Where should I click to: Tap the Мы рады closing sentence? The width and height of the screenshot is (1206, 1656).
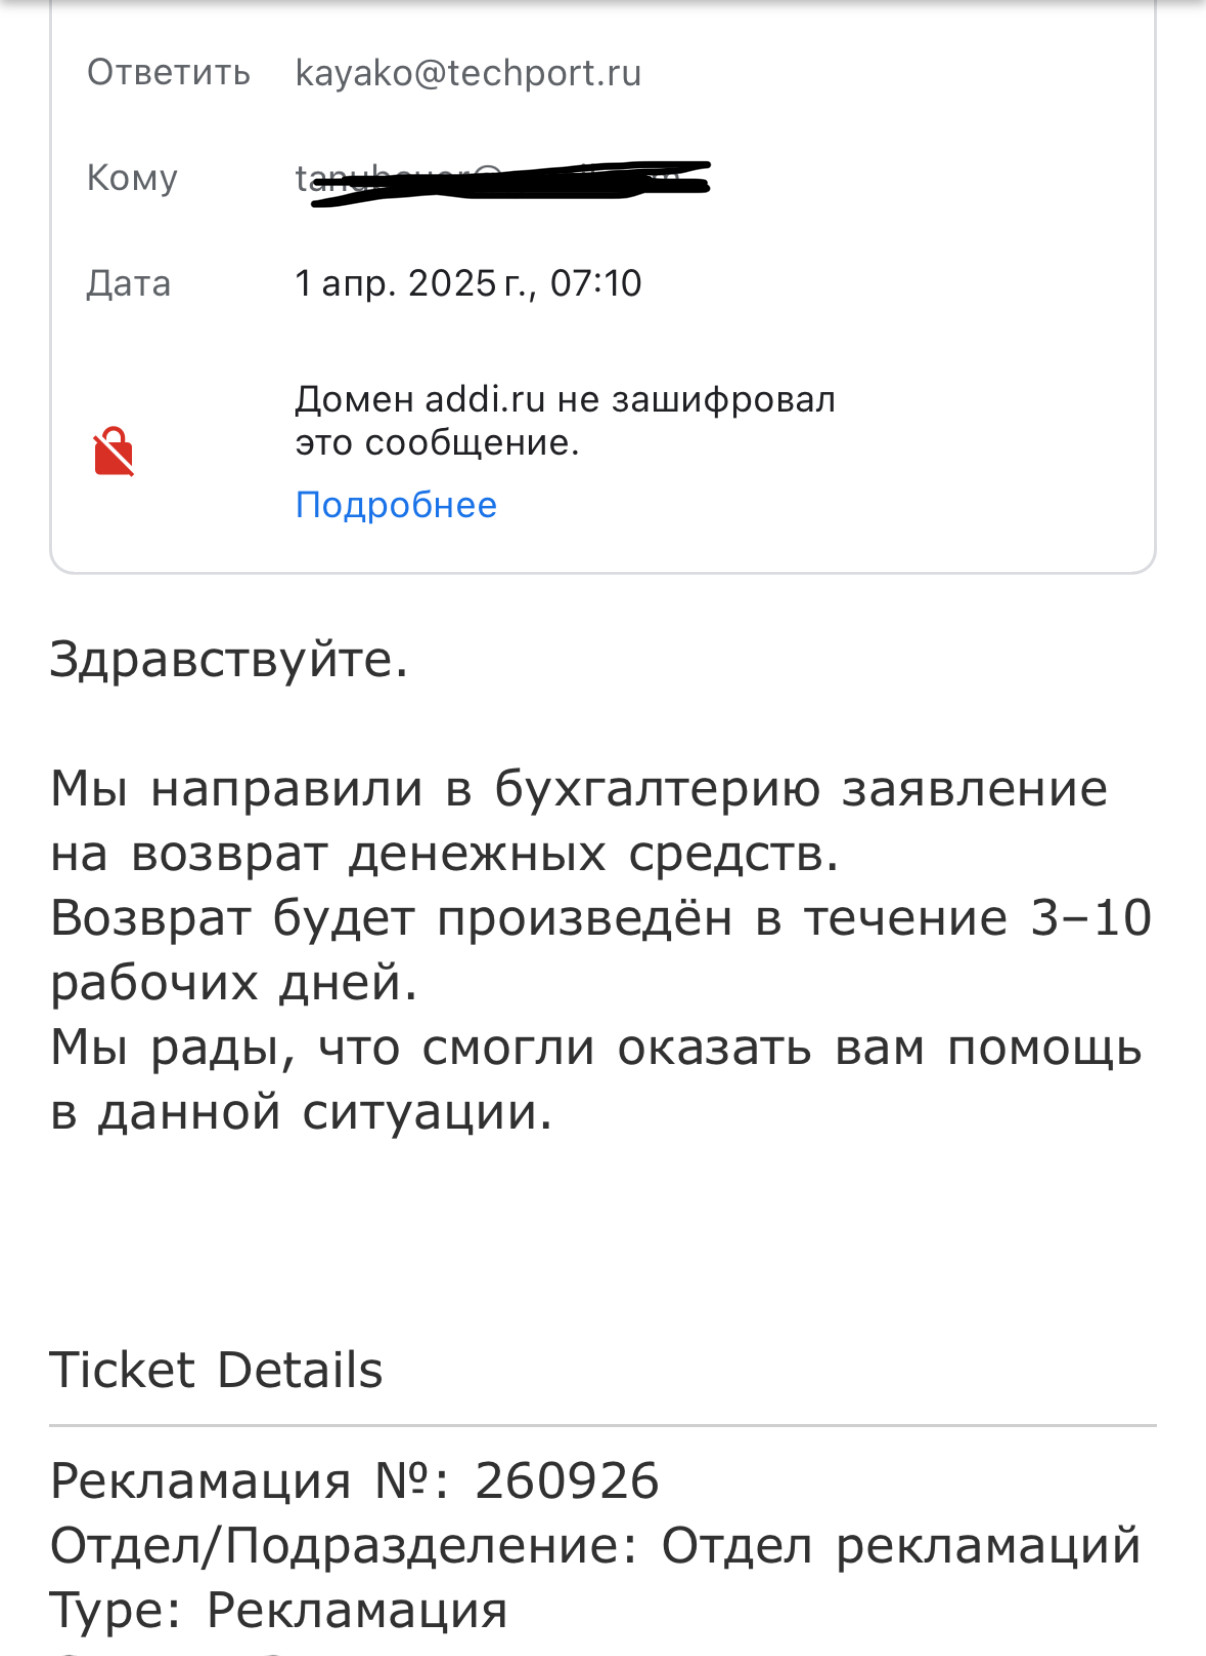tap(596, 1079)
